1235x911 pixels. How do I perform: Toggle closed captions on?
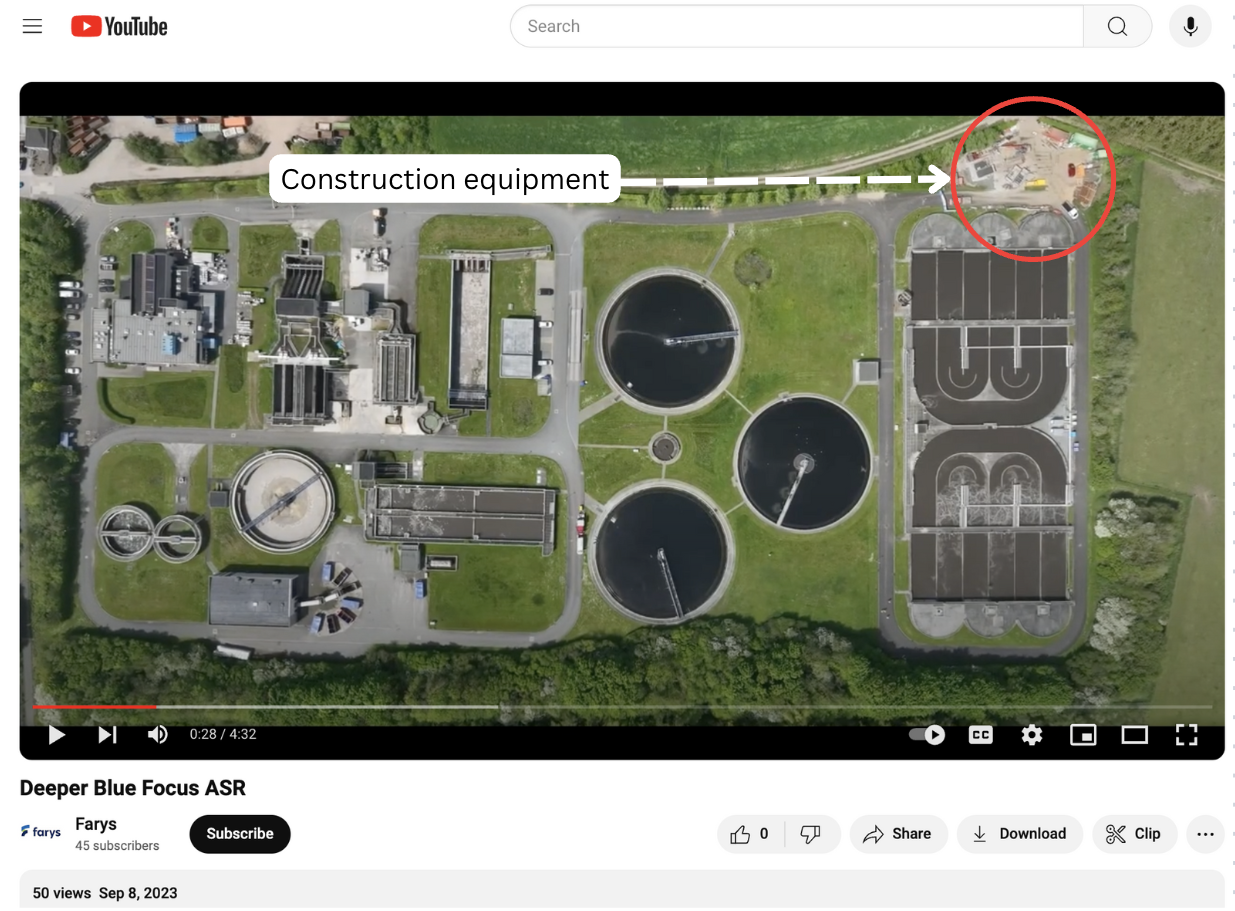click(980, 735)
